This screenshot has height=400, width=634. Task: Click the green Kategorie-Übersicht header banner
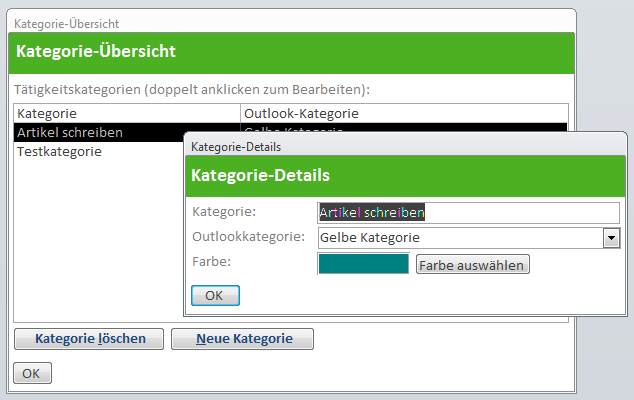click(290, 51)
